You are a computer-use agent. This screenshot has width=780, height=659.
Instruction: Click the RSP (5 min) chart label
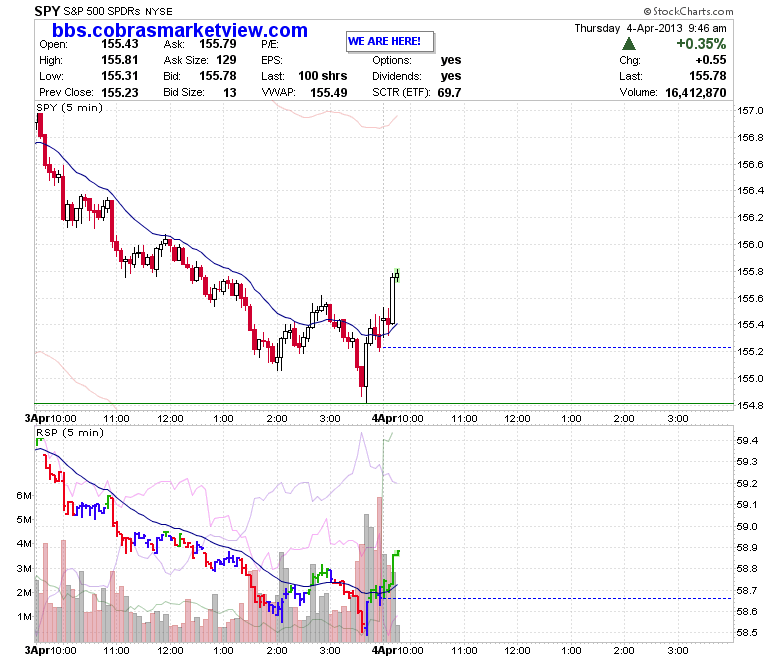tap(70, 433)
